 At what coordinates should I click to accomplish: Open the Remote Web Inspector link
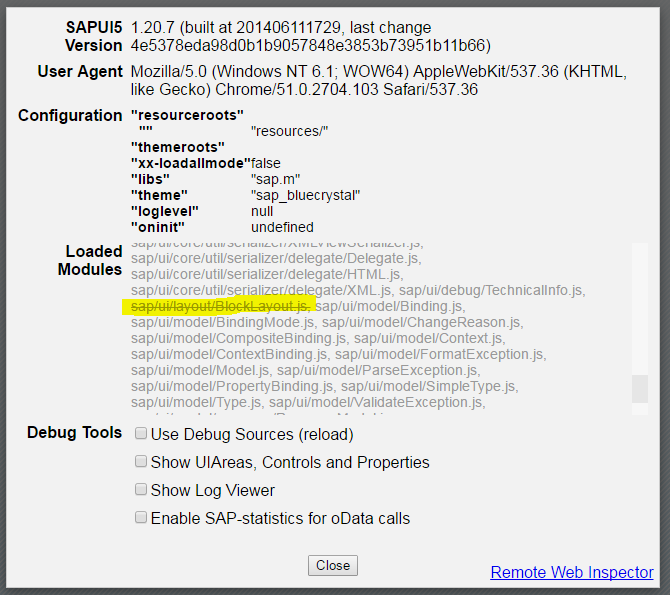(572, 572)
